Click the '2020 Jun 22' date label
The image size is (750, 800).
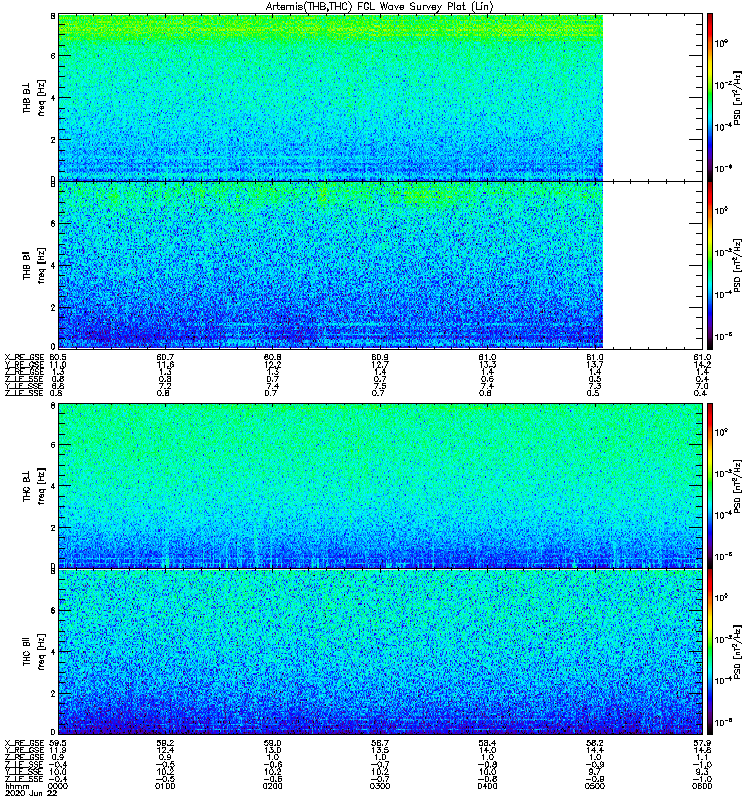tap(31, 793)
